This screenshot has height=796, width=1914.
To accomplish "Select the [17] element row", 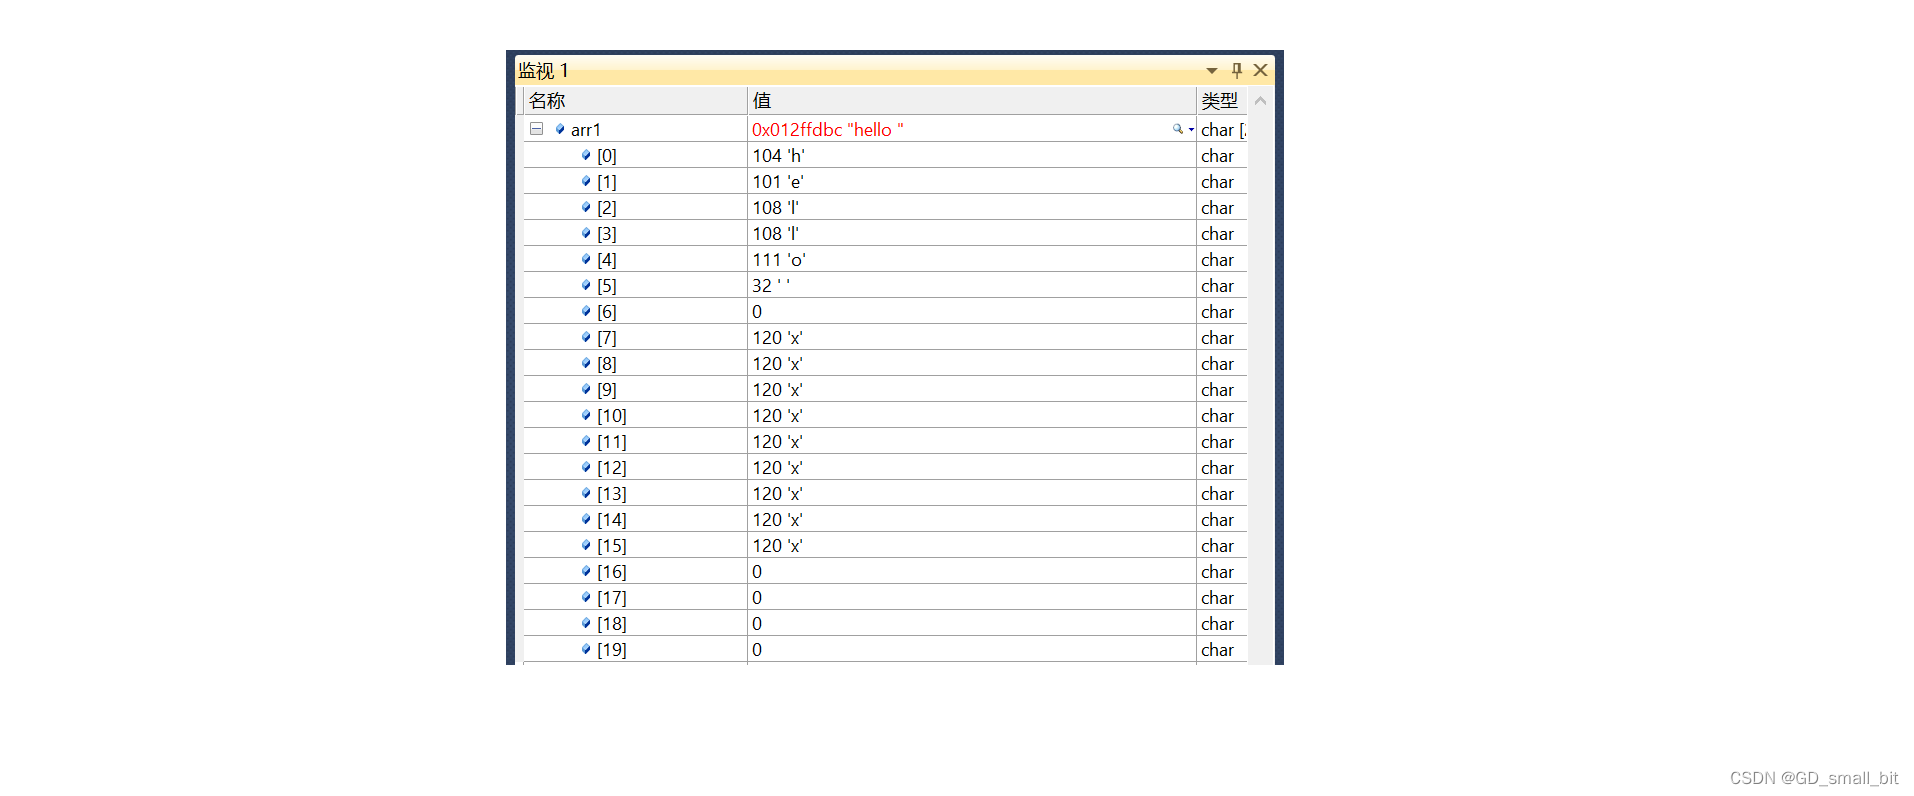I will point(885,598).
